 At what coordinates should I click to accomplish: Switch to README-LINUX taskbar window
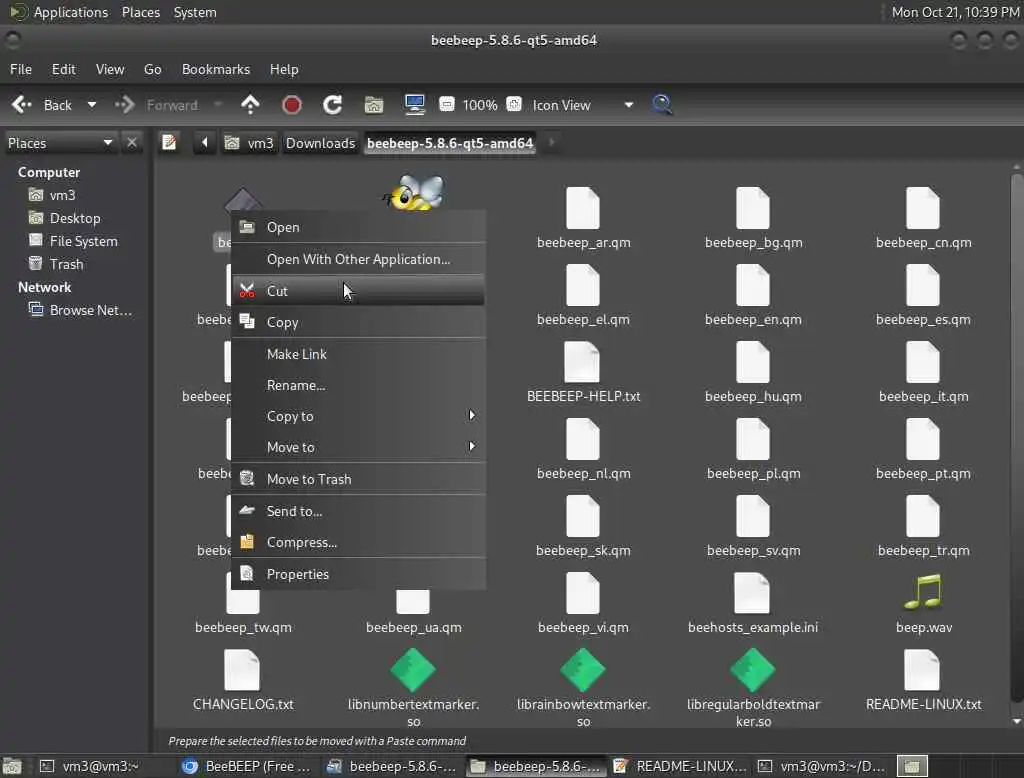click(x=680, y=766)
